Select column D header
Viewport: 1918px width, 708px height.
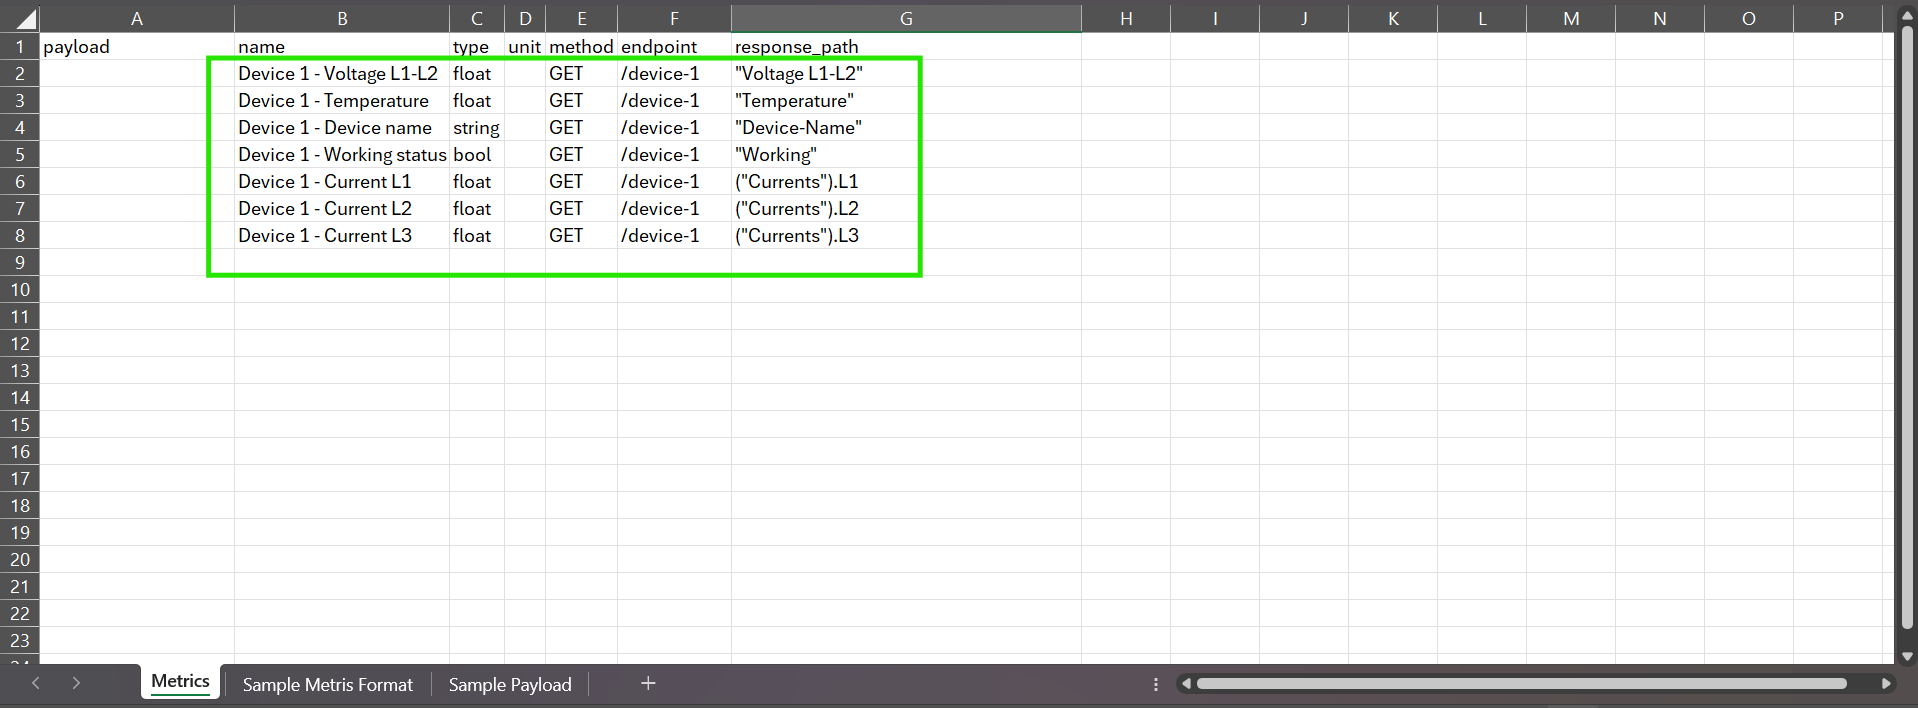pyautogui.click(x=525, y=19)
